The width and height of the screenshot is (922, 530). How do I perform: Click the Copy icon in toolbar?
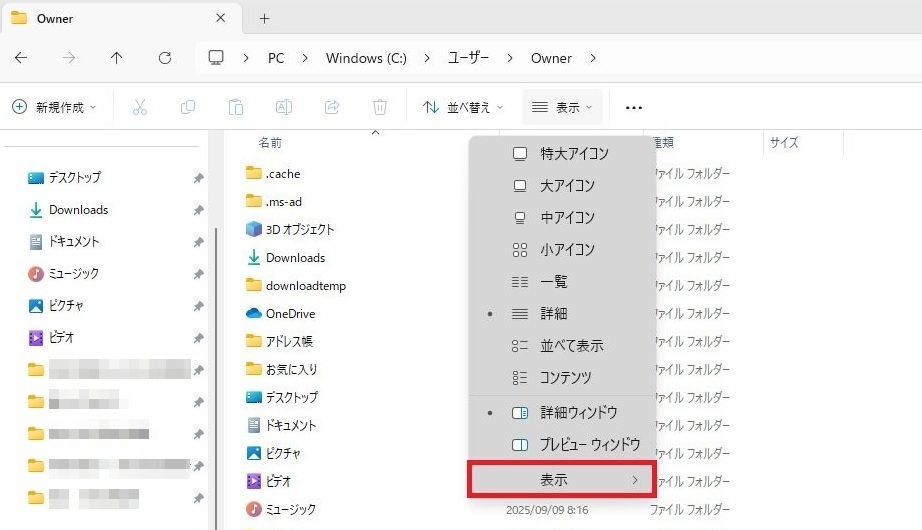tap(188, 107)
